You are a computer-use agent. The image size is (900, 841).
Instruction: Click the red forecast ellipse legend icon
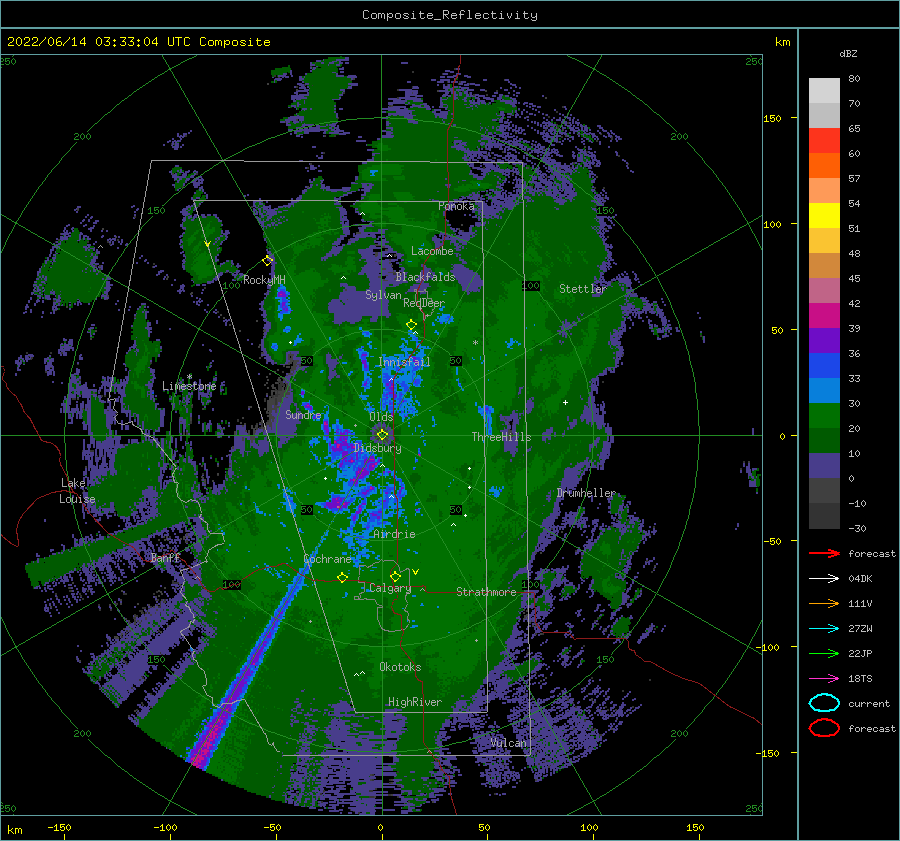coord(824,728)
